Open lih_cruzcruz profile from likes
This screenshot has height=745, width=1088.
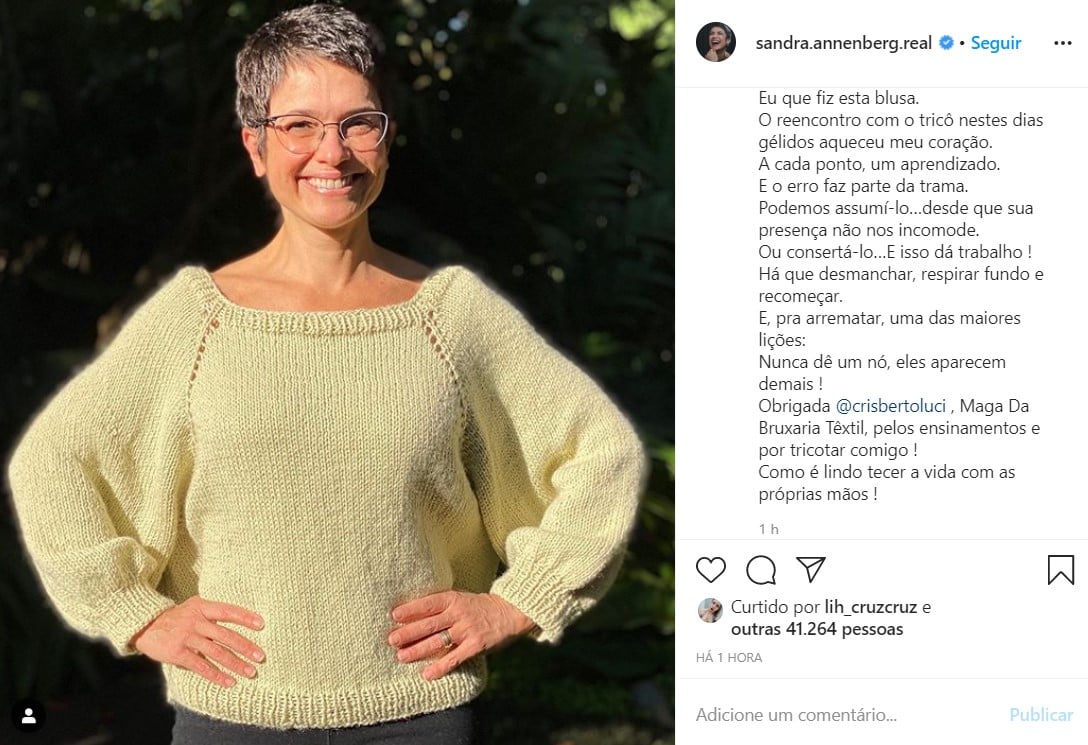(x=871, y=607)
